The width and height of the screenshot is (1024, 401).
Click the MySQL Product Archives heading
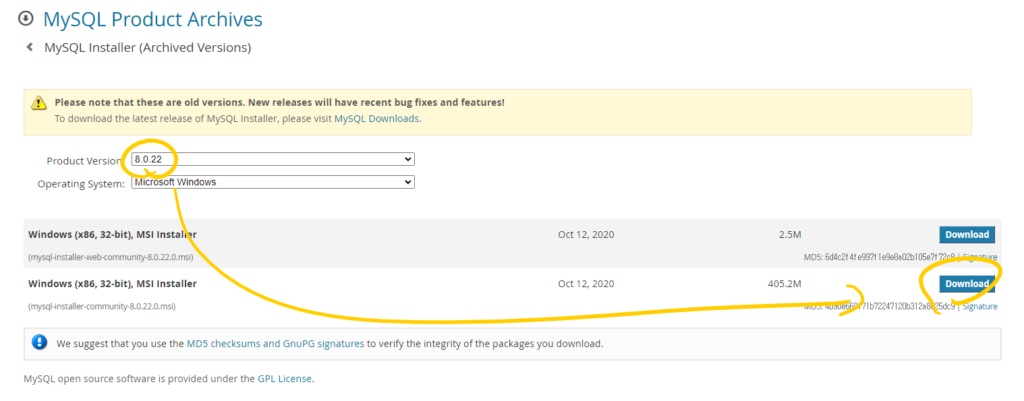[153, 19]
